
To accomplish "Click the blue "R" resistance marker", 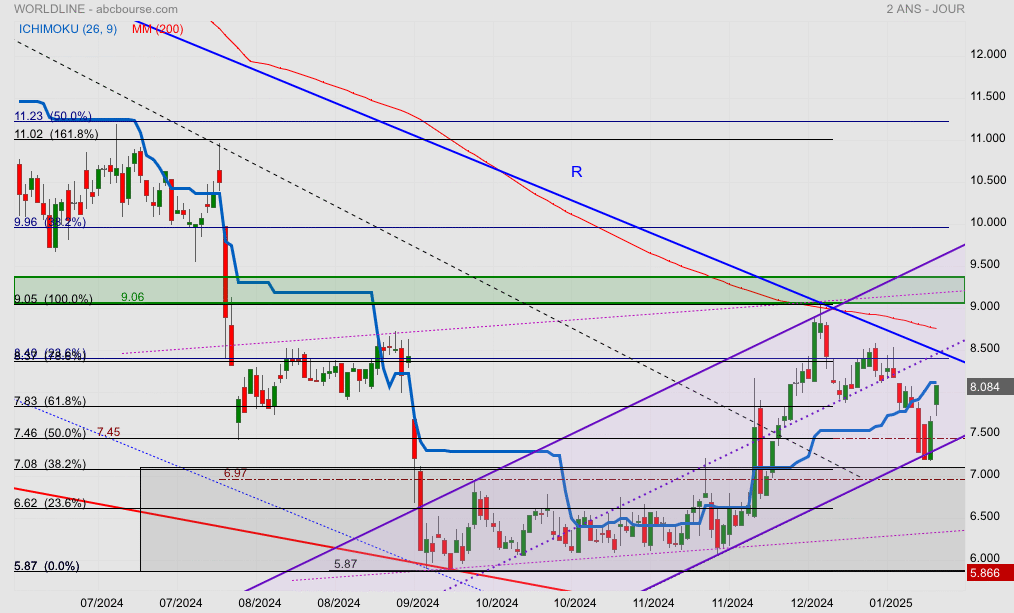I will point(577,171).
